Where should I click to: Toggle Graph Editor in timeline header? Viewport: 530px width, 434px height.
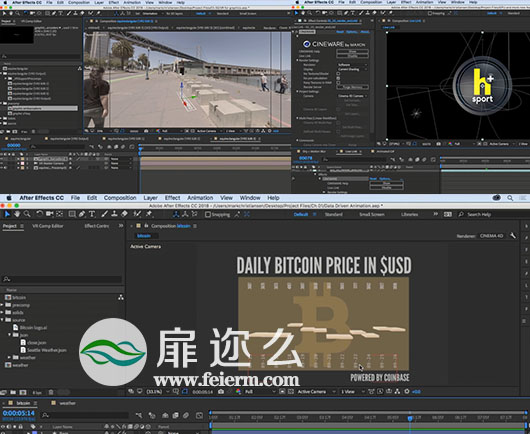pyautogui.click(x=199, y=415)
